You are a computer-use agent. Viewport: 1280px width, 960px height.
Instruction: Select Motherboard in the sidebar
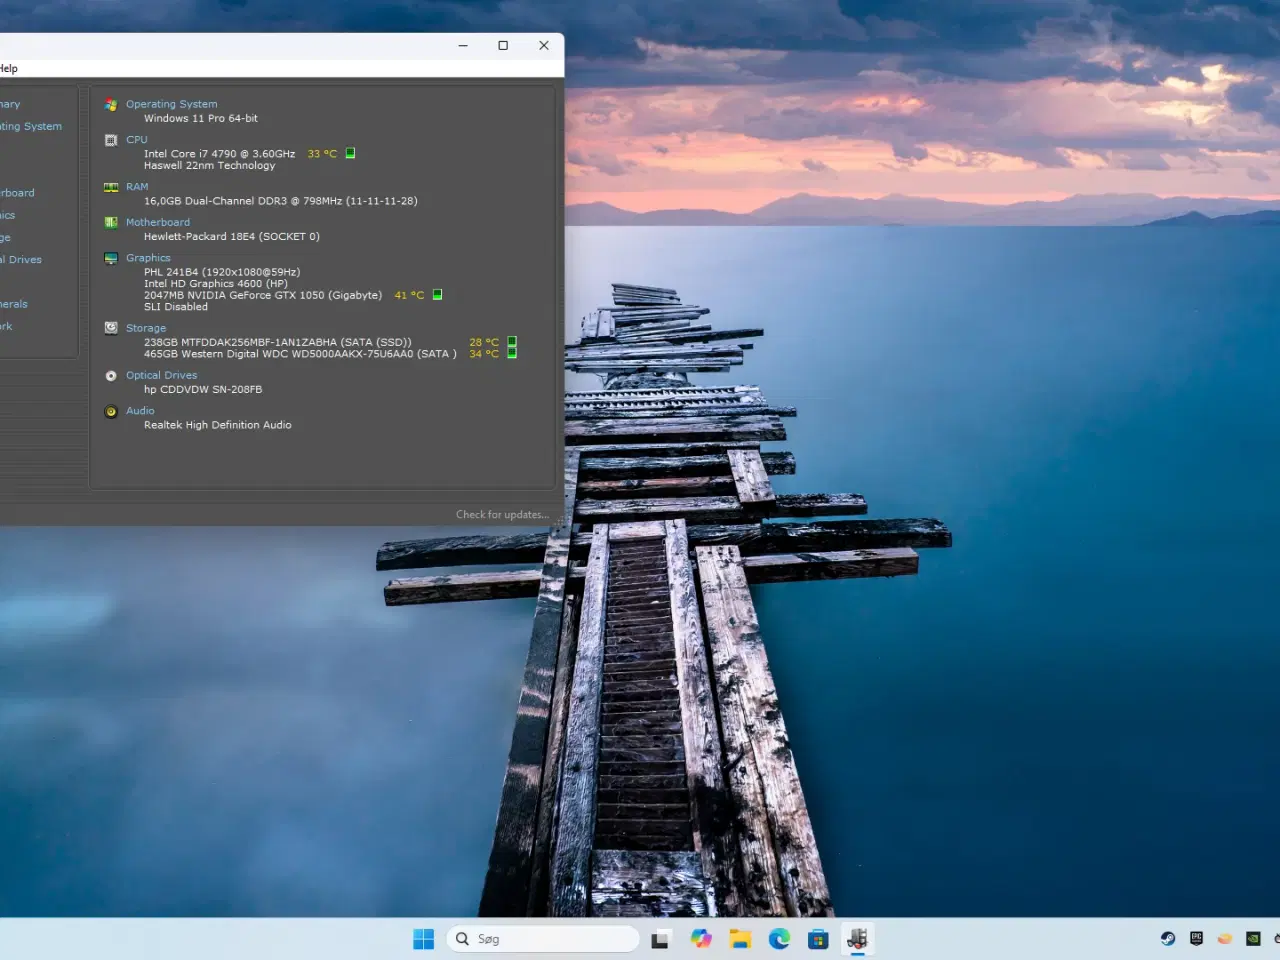pyautogui.click(x=17, y=193)
